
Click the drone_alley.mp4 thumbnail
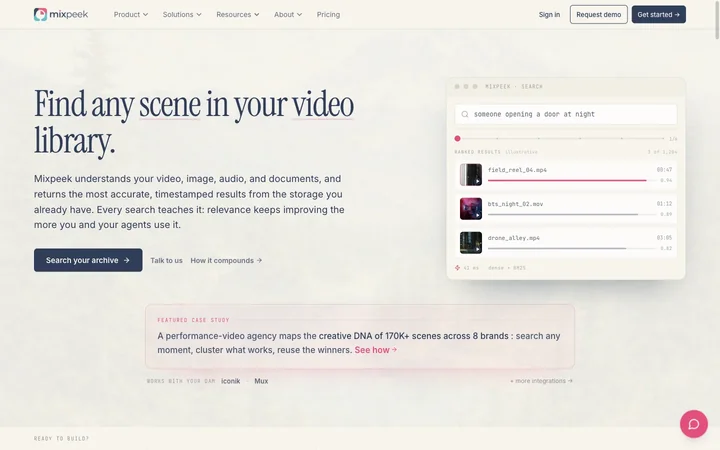(x=471, y=242)
